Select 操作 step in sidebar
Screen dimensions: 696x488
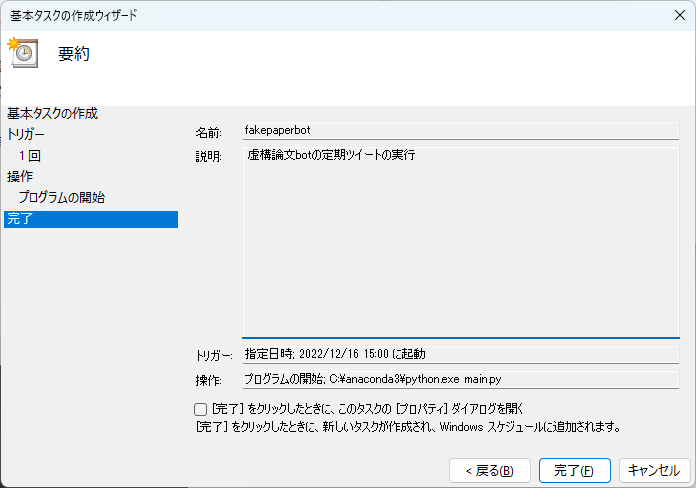[x=20, y=176]
